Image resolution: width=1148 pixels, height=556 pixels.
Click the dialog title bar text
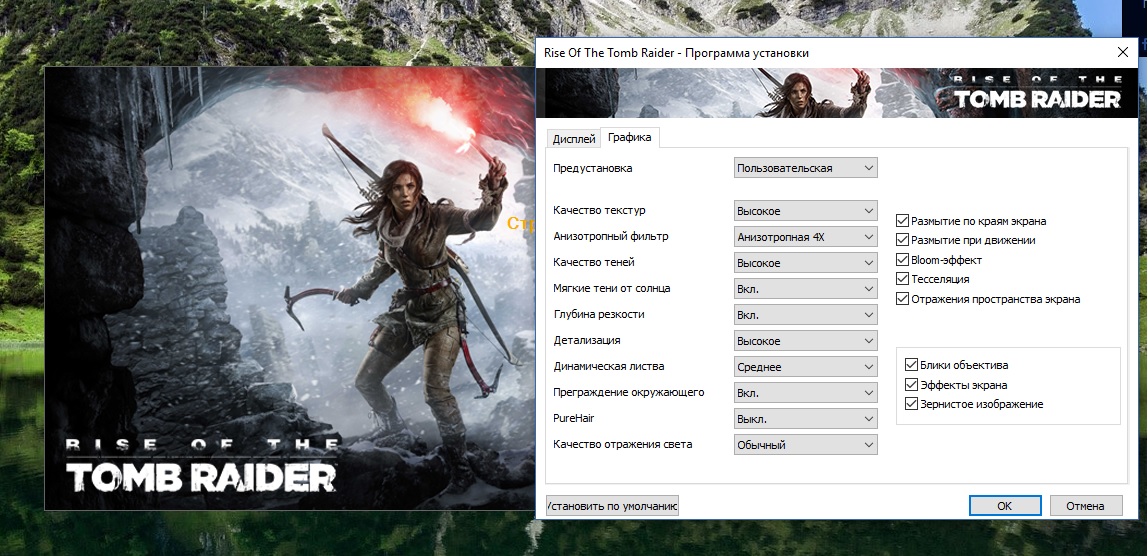pos(676,53)
